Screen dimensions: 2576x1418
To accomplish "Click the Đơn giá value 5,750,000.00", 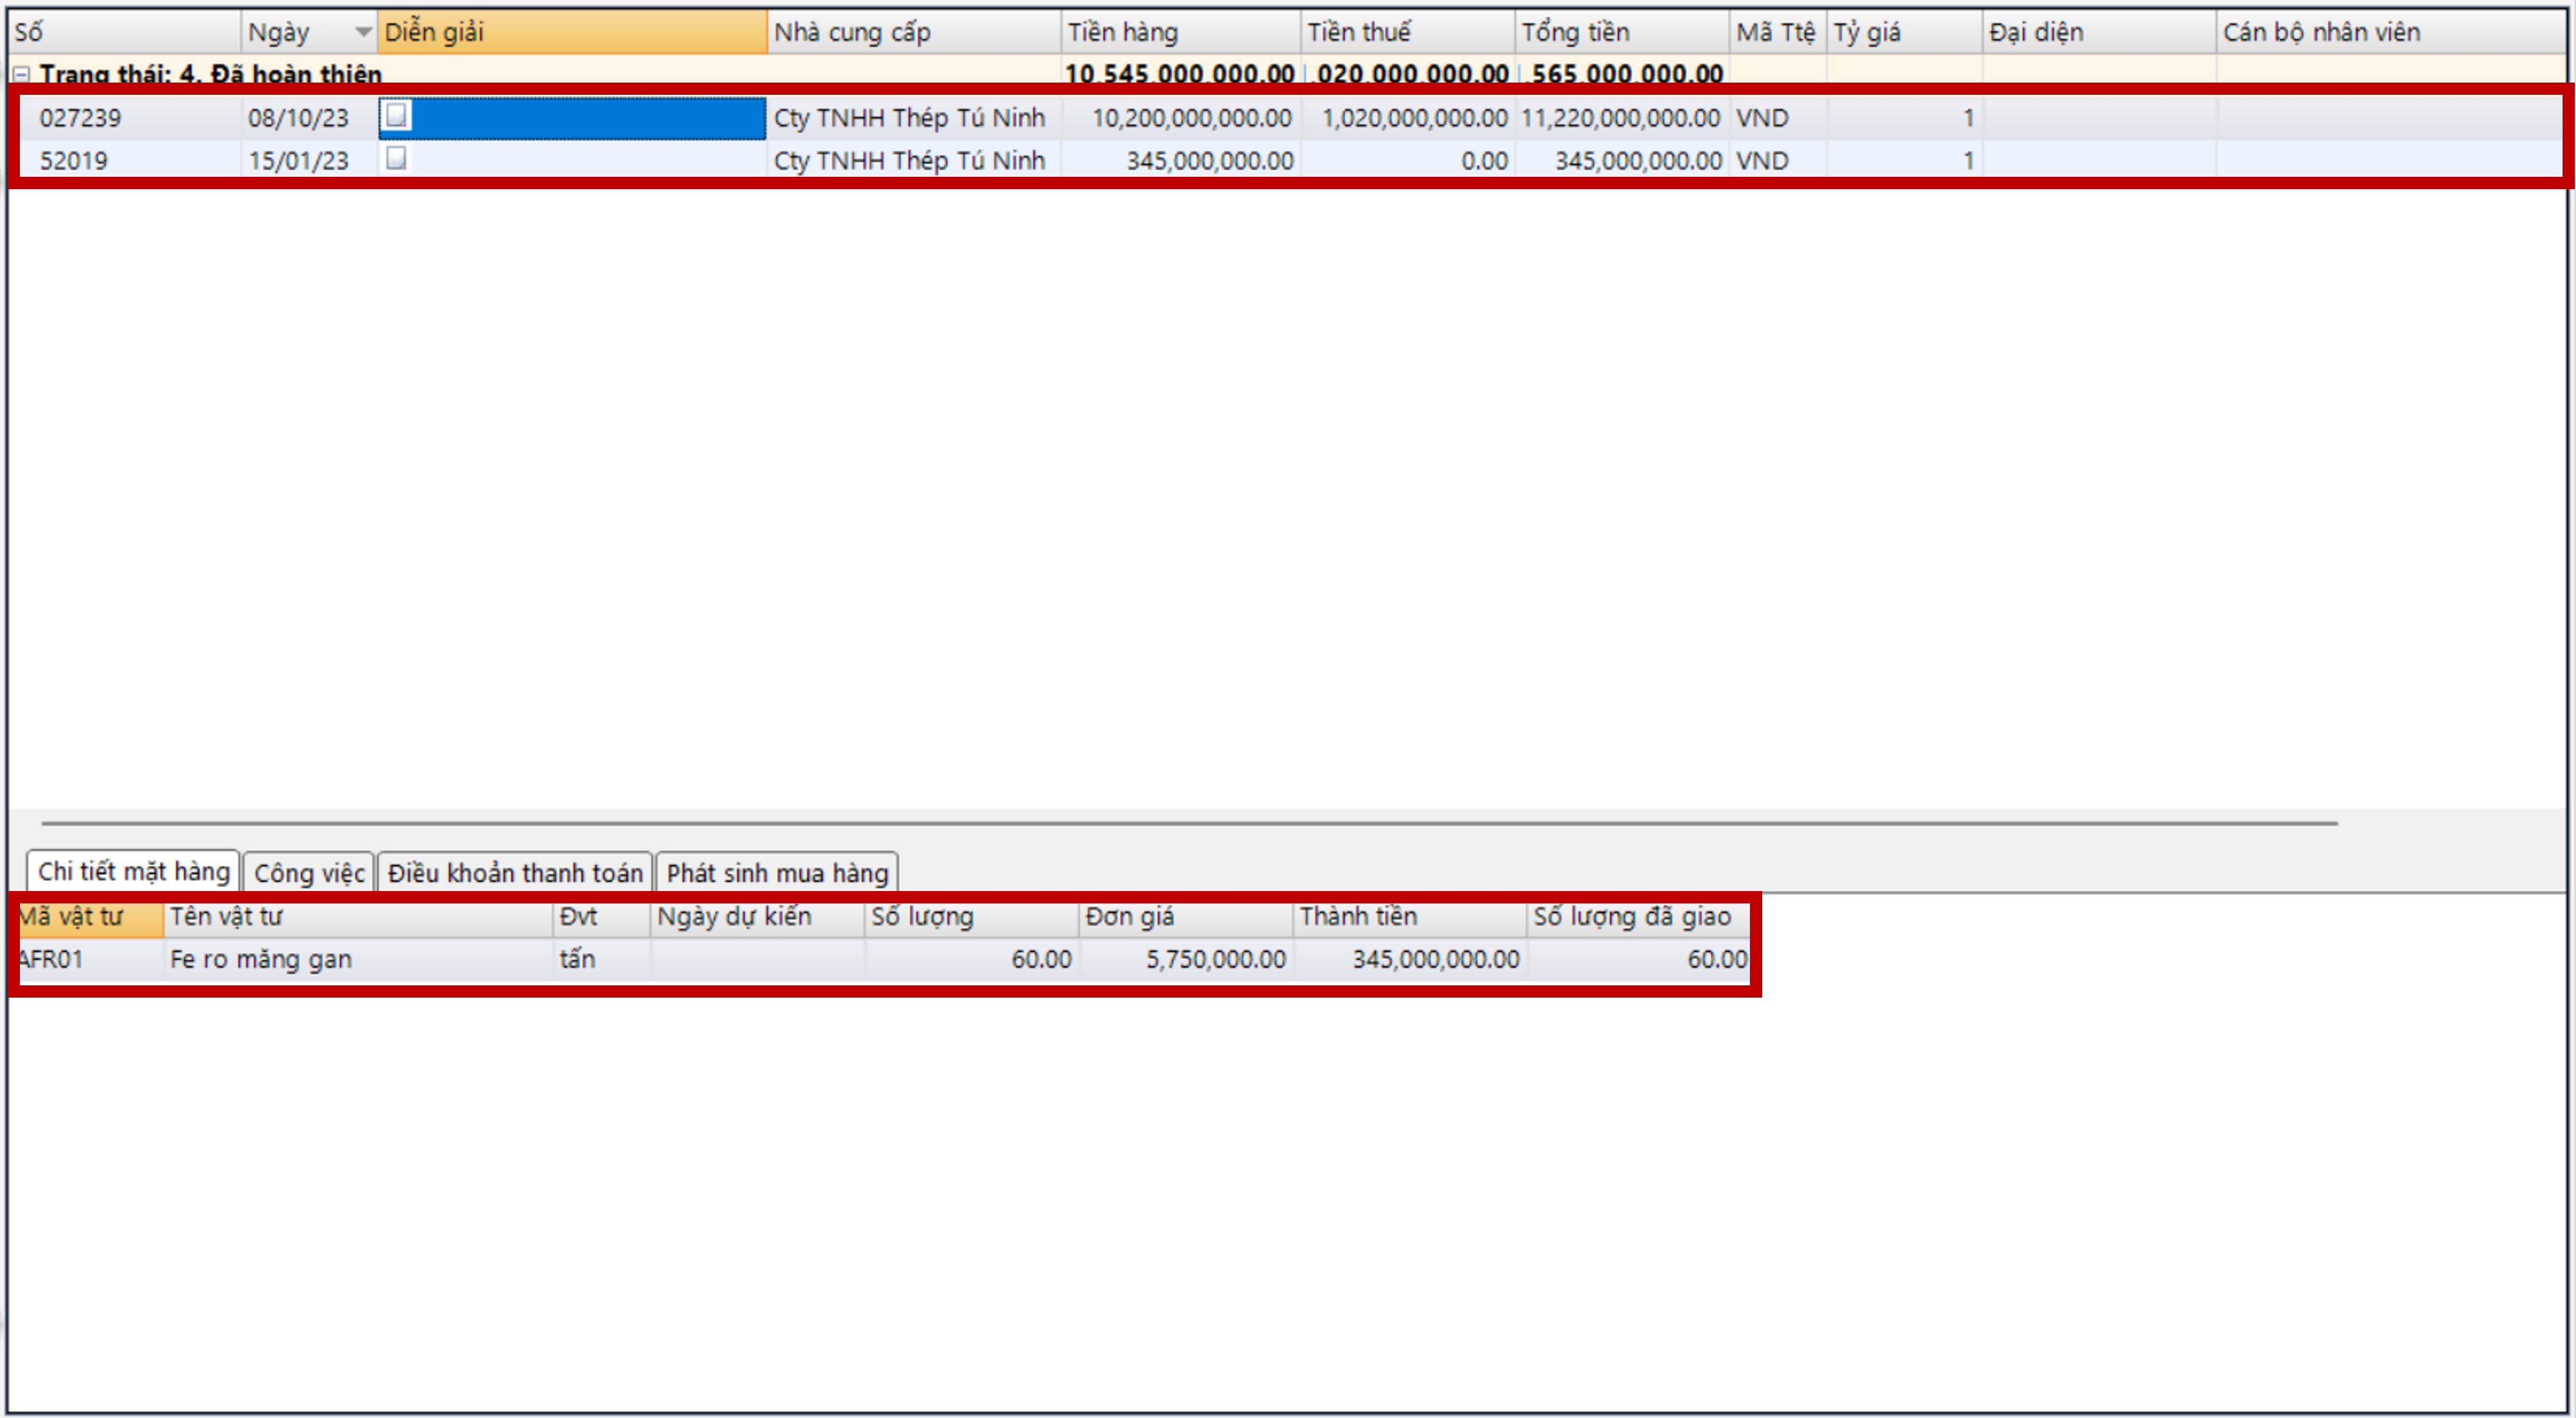I will [x=1214, y=959].
